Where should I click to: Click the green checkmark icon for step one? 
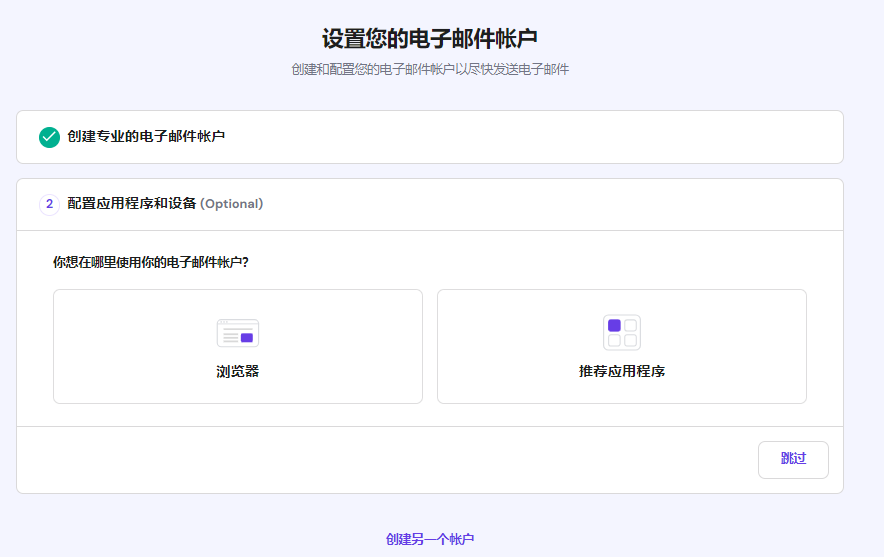[x=49, y=137]
